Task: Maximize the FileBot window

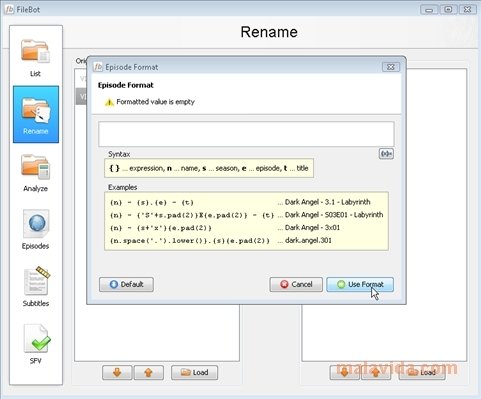Action: click(x=448, y=9)
